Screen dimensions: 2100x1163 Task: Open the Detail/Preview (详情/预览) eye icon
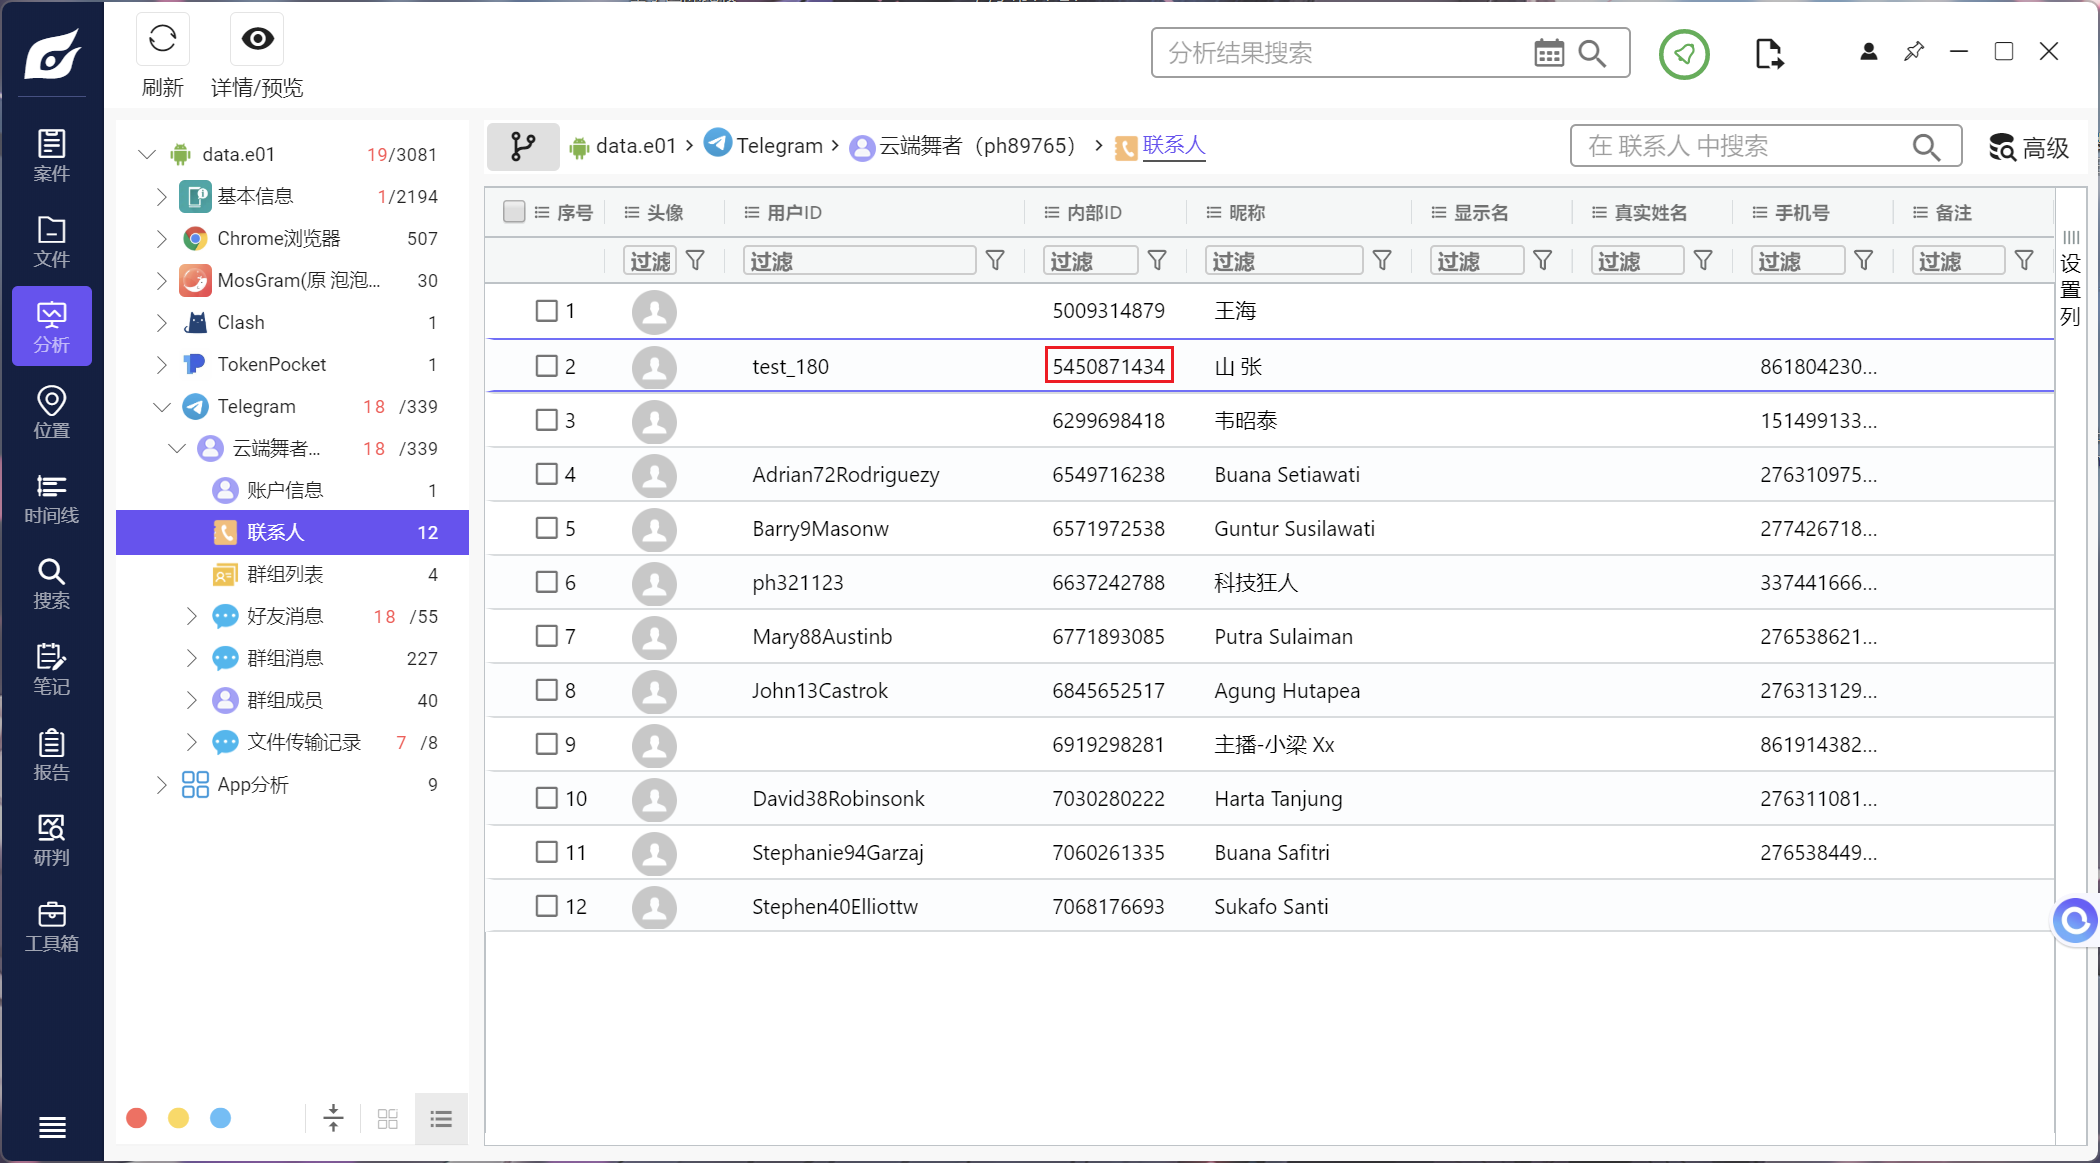click(257, 39)
